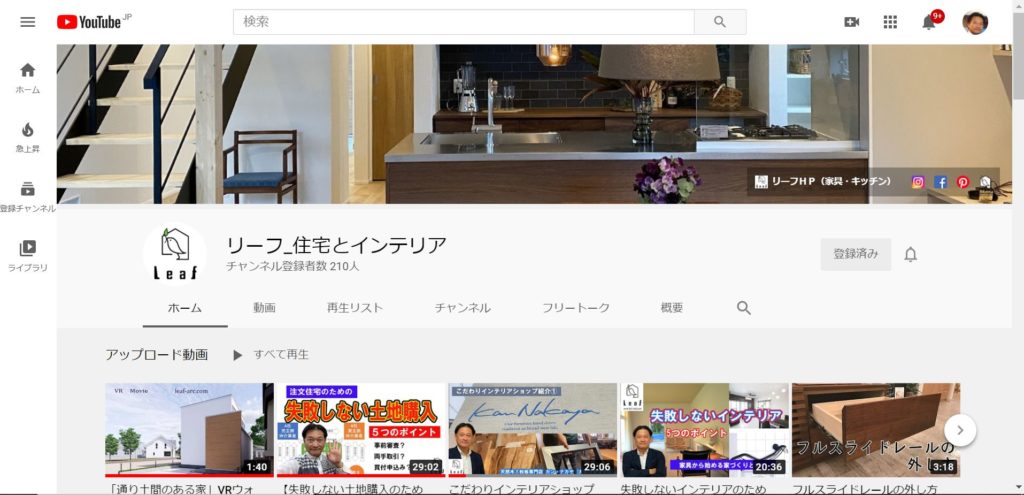1024x495 pixels.
Task: Open the last Leaf icon link on banner
Action: [985, 182]
